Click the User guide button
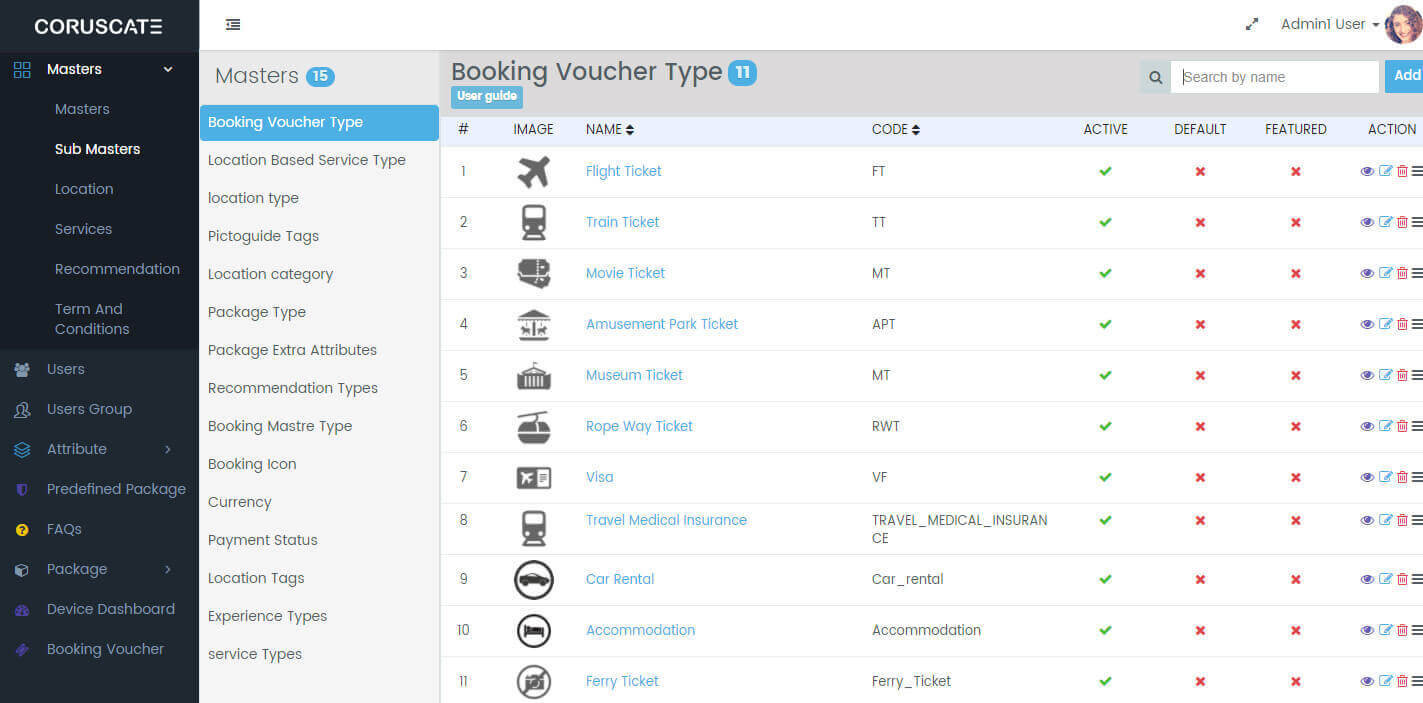This screenshot has width=1423, height=703. 487,97
